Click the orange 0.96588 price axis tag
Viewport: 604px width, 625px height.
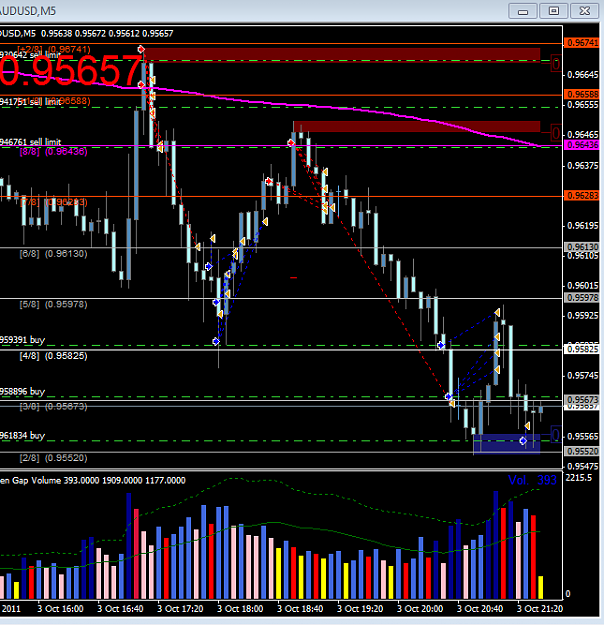point(582,94)
